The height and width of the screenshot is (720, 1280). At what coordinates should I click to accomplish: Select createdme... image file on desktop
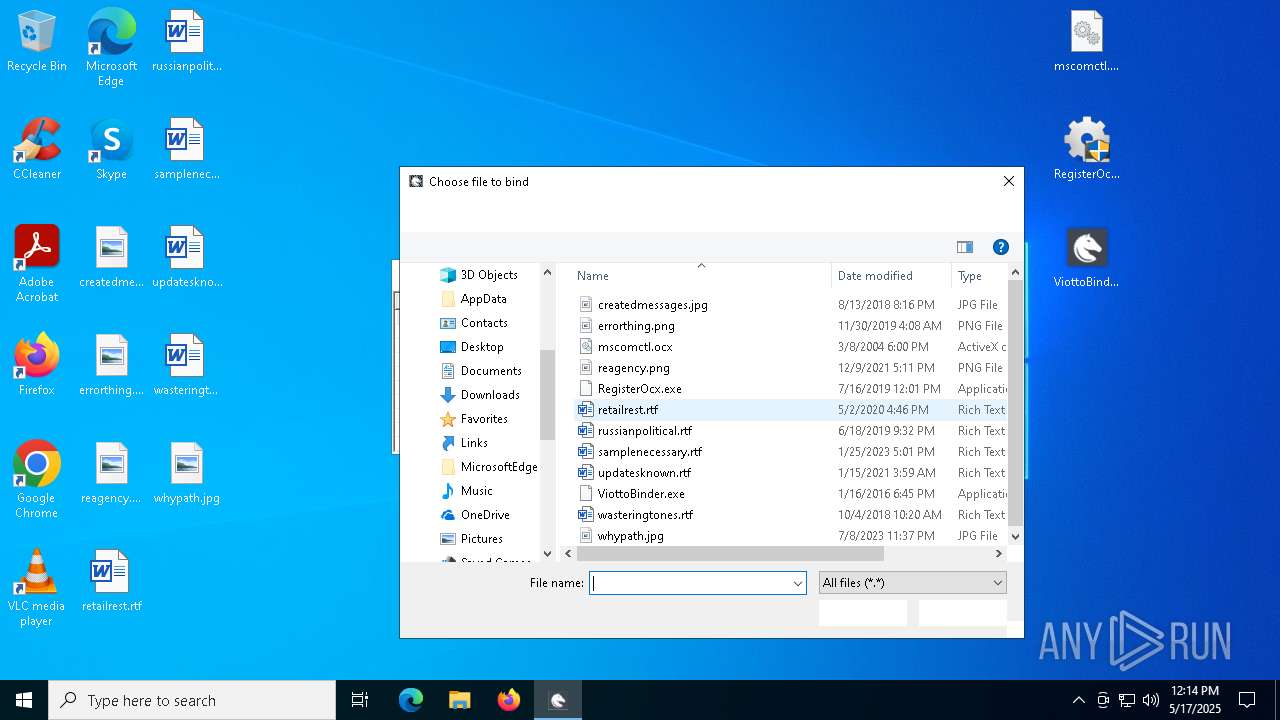click(111, 258)
